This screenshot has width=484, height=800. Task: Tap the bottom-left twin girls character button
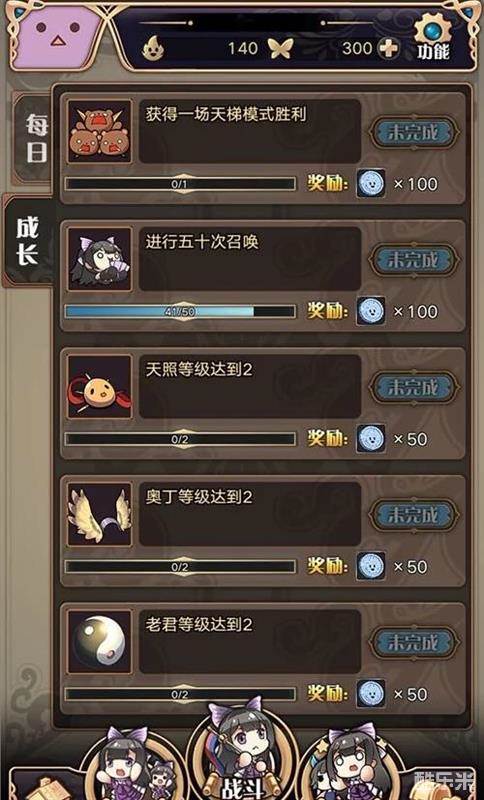(134, 765)
